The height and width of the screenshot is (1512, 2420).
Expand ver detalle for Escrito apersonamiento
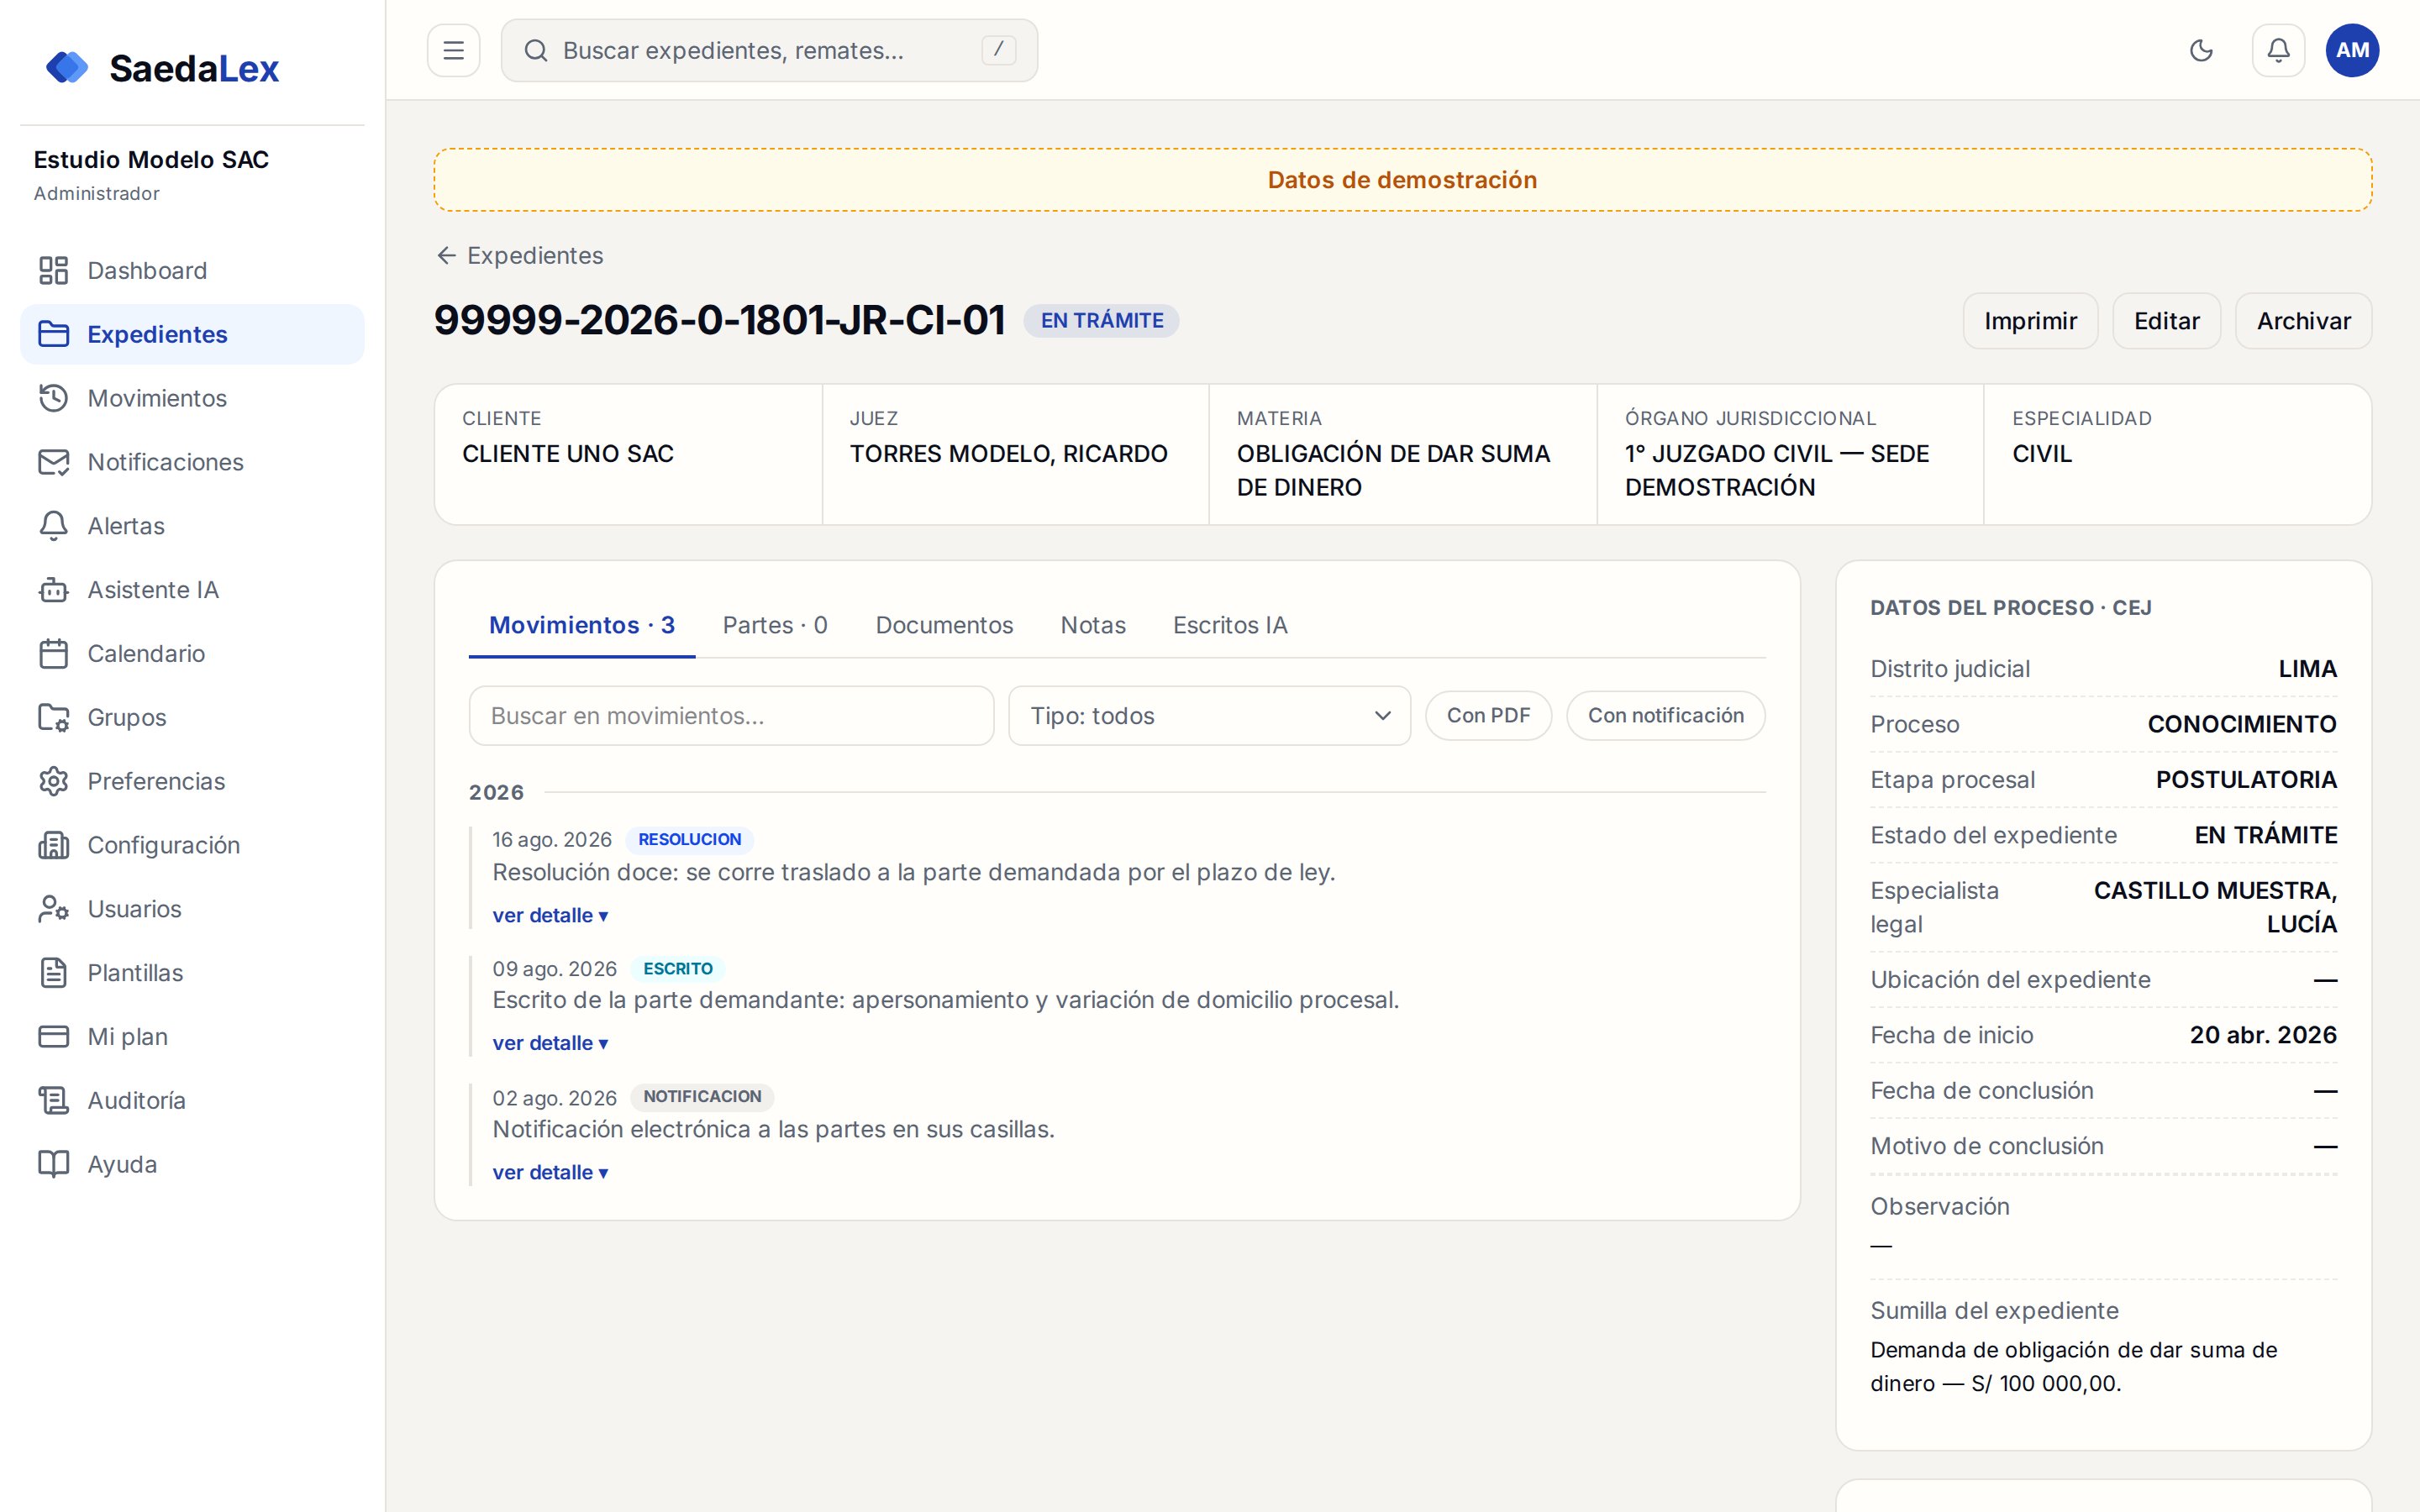pyautogui.click(x=550, y=1043)
